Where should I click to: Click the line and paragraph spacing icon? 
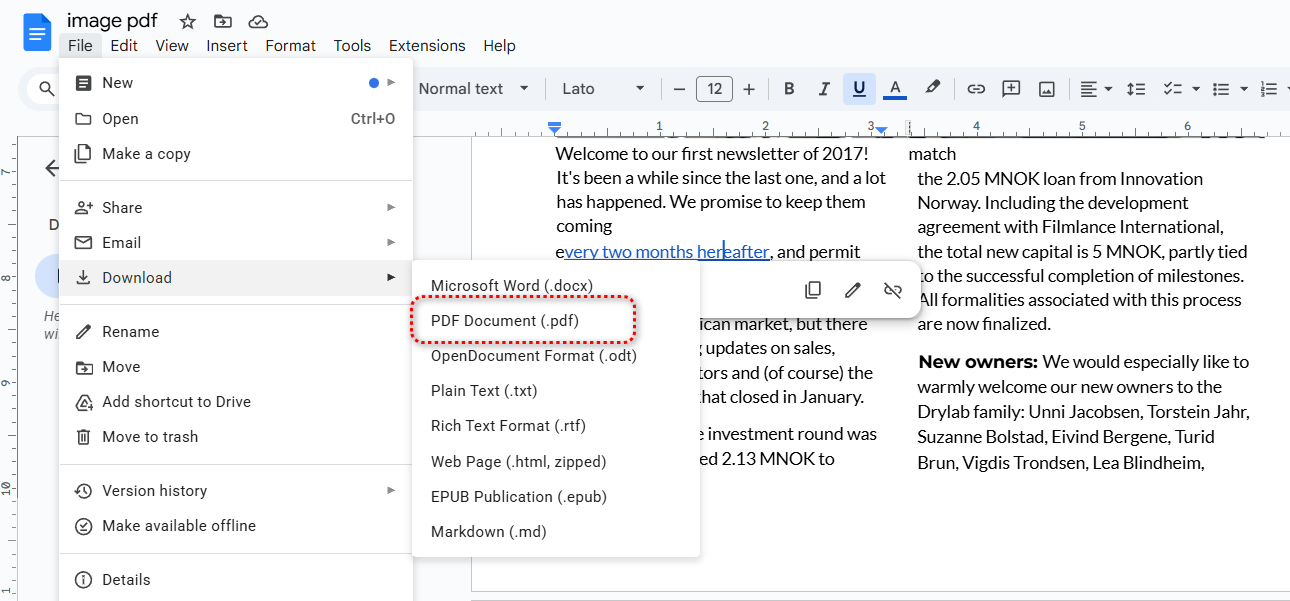[x=1136, y=89]
